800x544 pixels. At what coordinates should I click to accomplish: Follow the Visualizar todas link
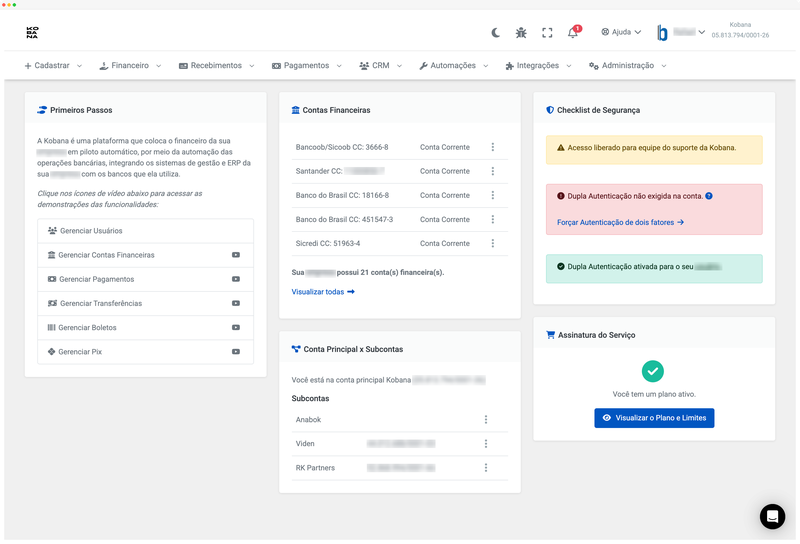click(x=322, y=292)
